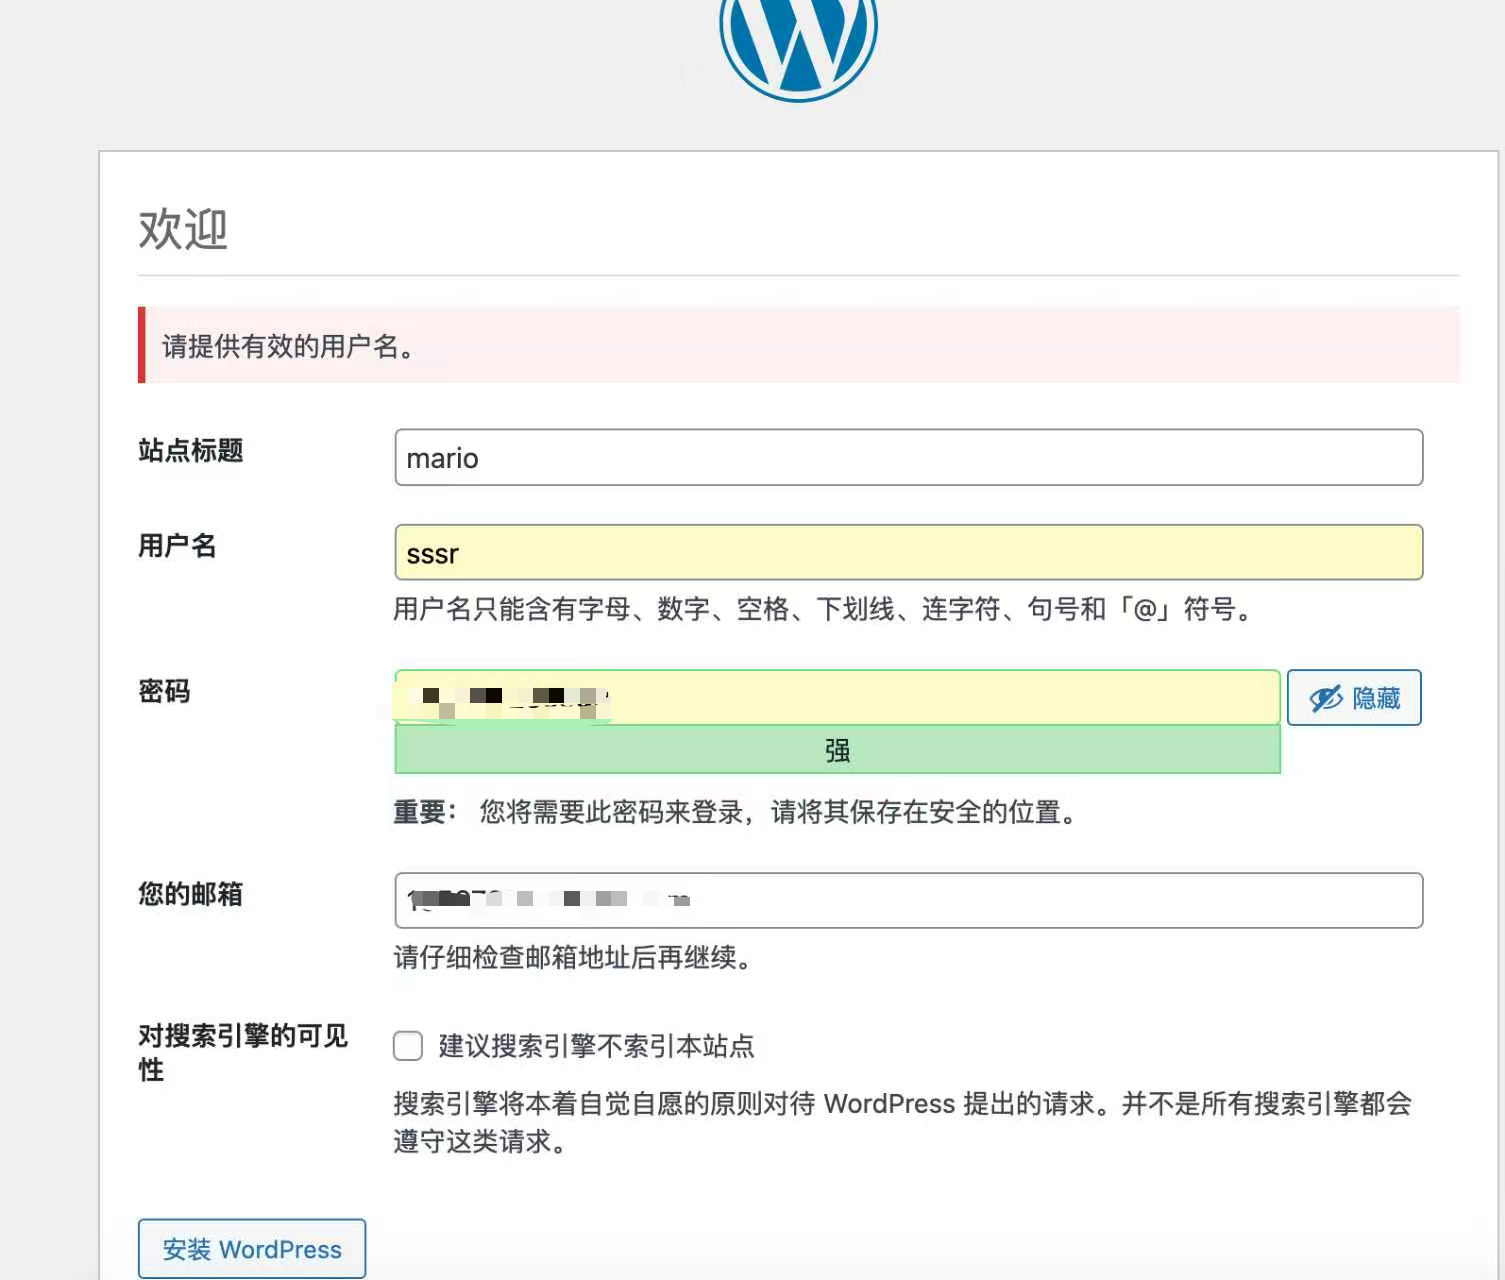1505x1280 pixels.
Task: Focus the 站点标题 field containing mario
Action: point(908,458)
